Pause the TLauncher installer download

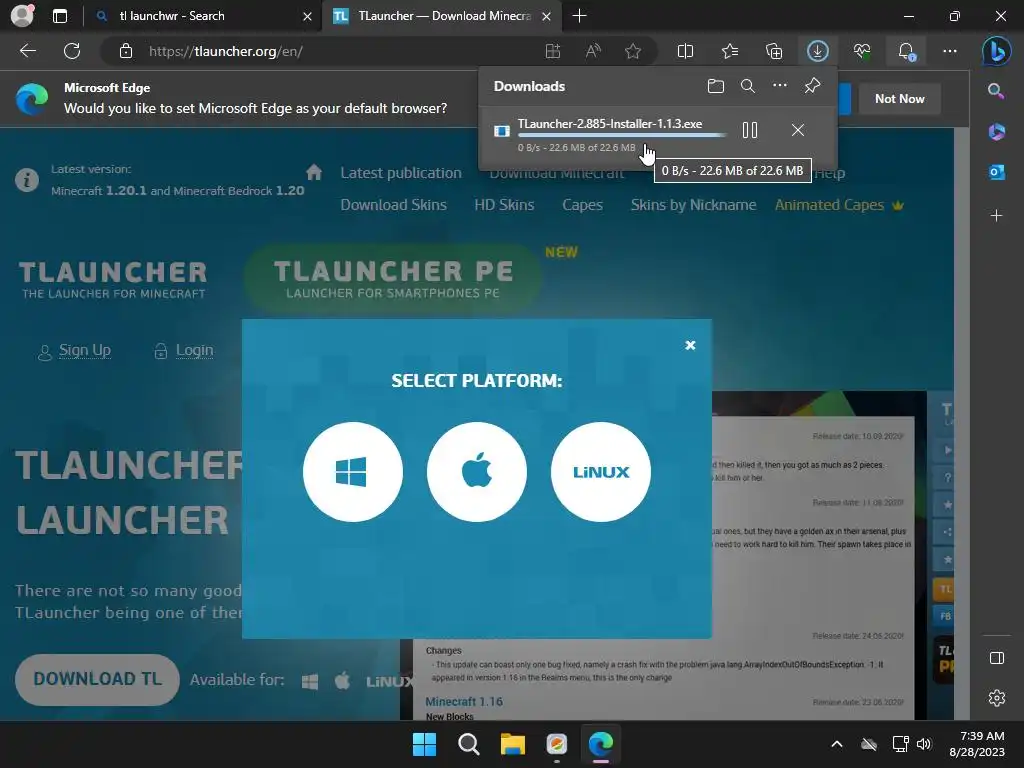[x=750, y=130]
